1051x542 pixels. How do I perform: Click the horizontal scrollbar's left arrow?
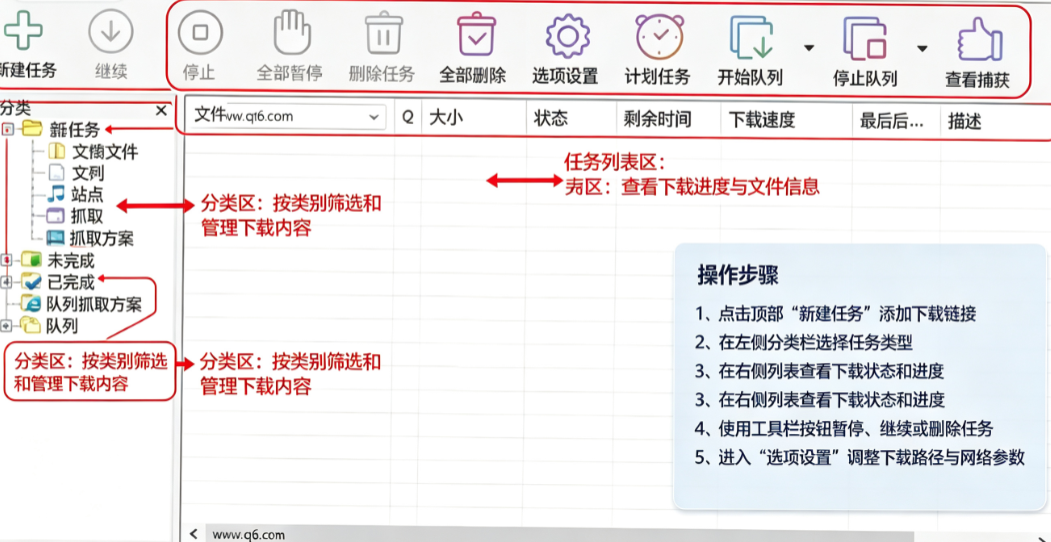tap(194, 533)
